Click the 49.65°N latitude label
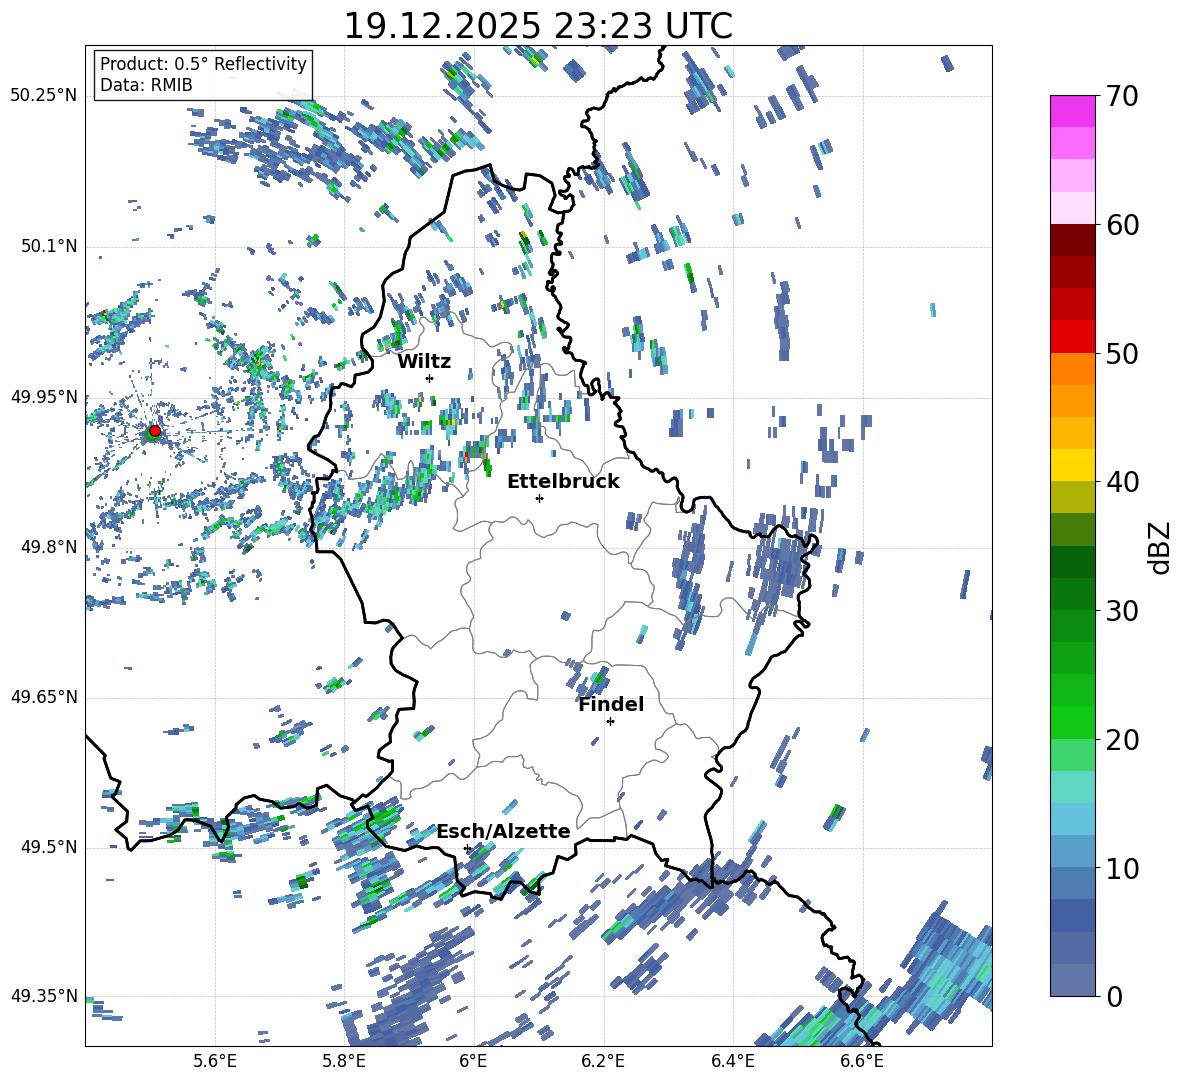The height and width of the screenshot is (1081, 1184). pos(44,697)
